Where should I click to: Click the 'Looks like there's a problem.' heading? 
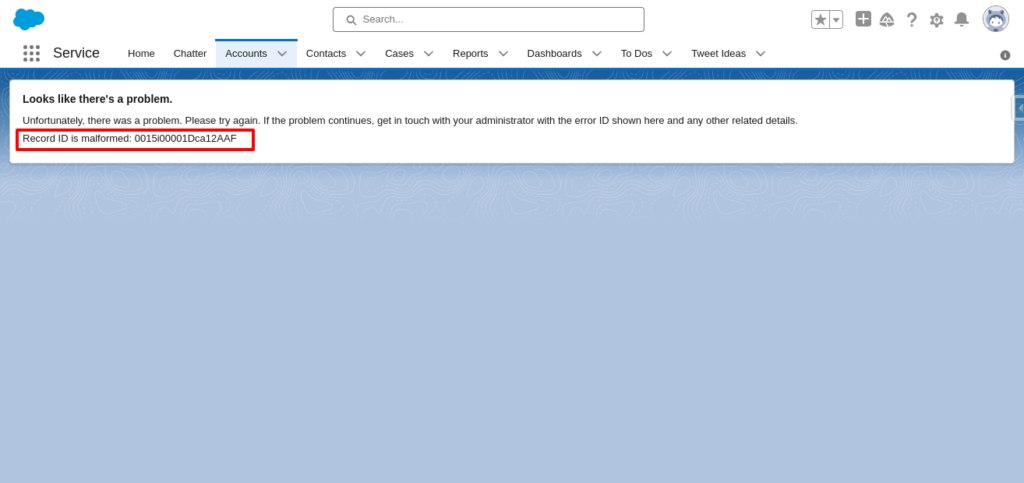(97, 99)
